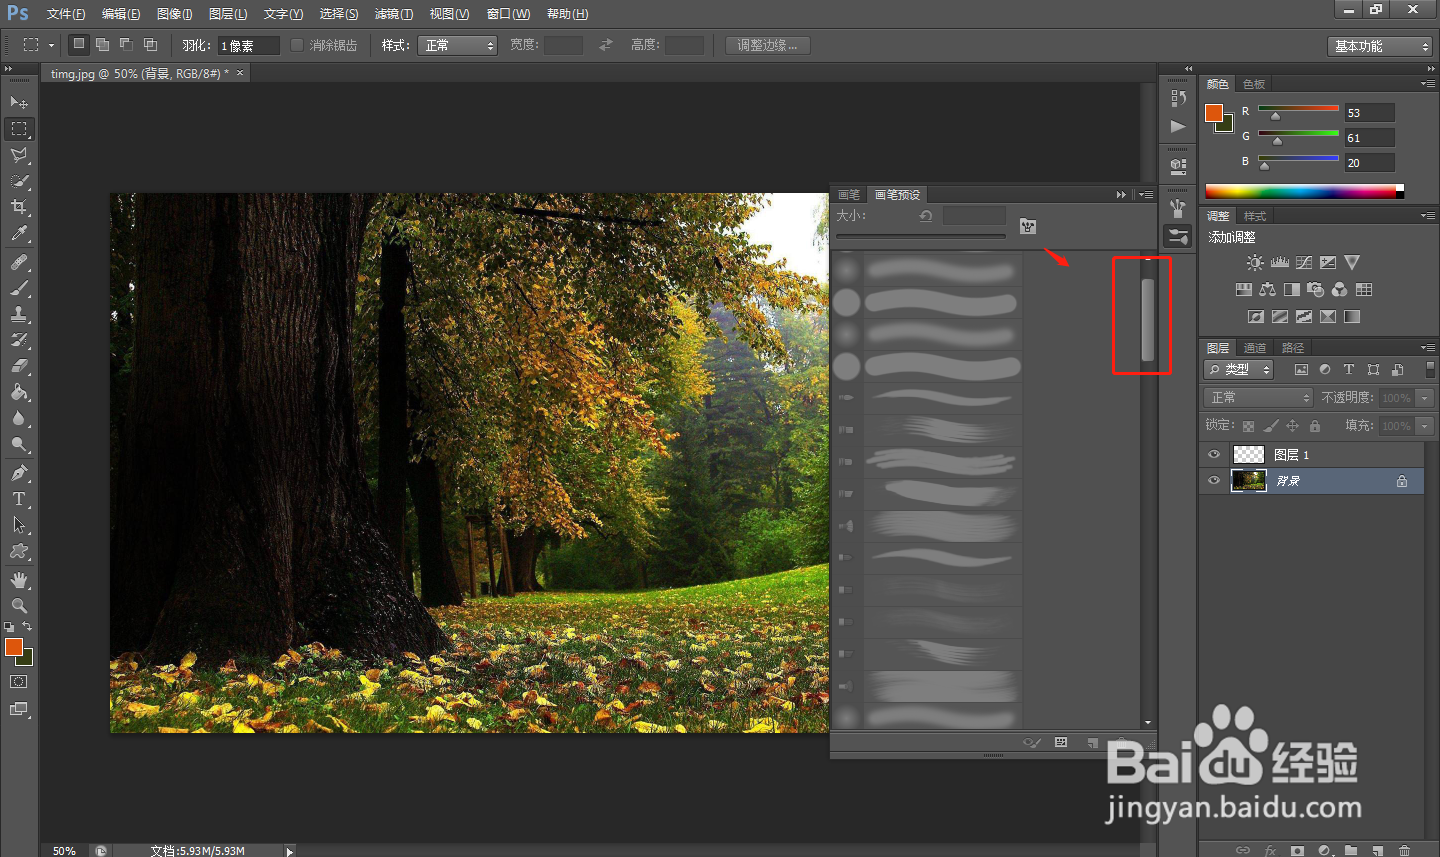Viewport: 1440px width, 857px height.
Task: Select the Dodge tool
Action: 19,444
